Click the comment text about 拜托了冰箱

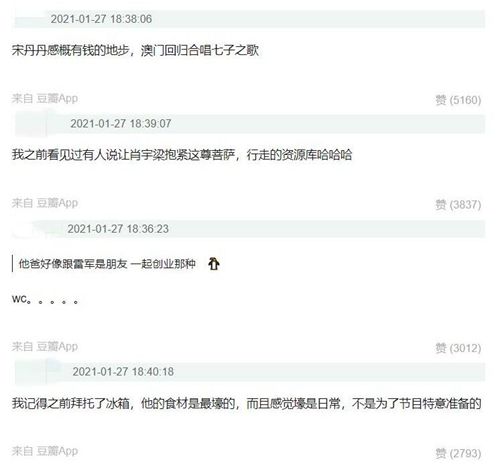(247, 404)
